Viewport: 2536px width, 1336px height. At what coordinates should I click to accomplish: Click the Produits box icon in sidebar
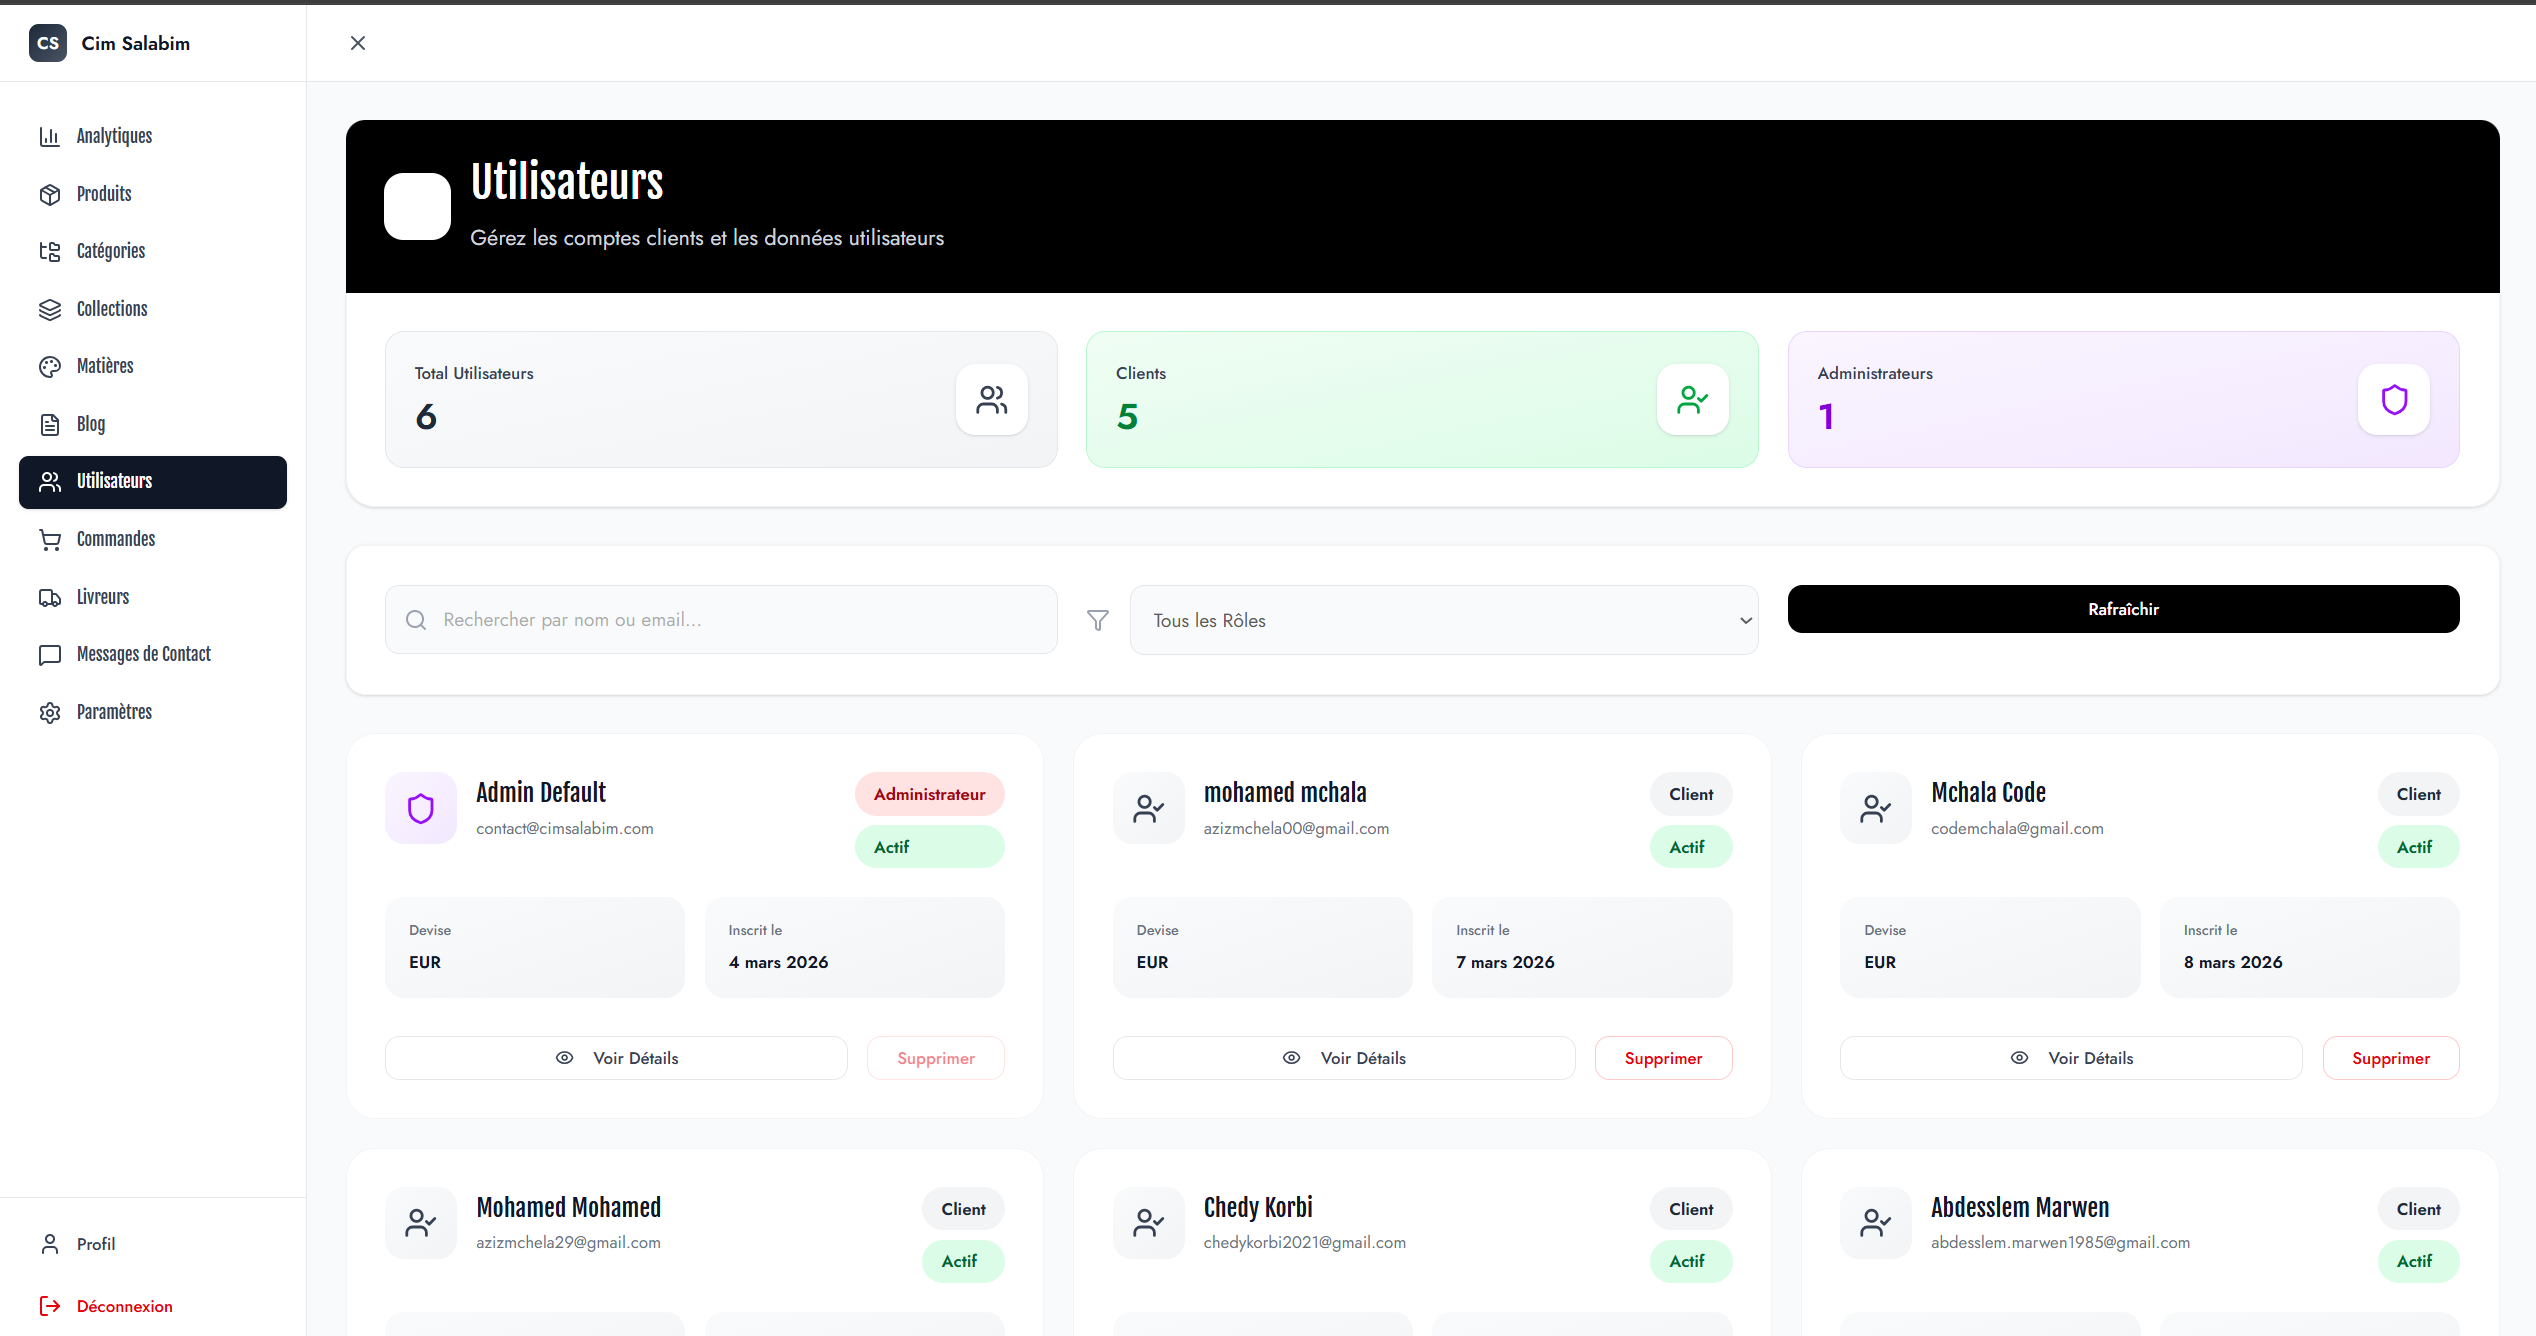tap(49, 194)
